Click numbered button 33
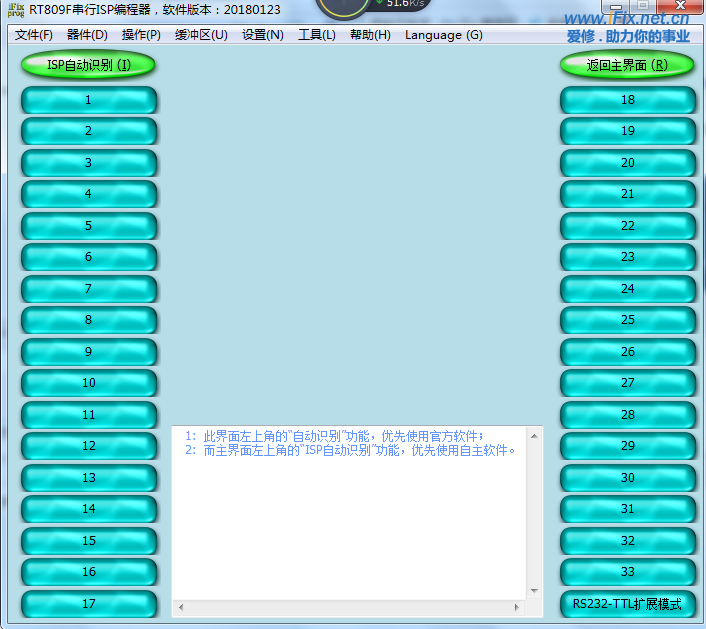 pos(627,572)
